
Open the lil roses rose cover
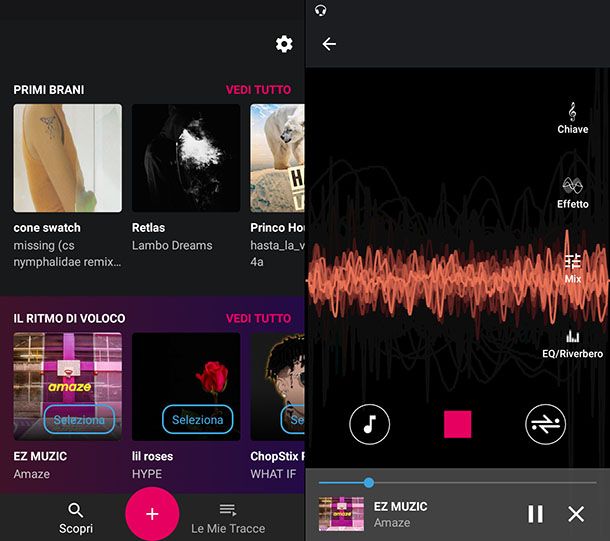click(x=186, y=387)
